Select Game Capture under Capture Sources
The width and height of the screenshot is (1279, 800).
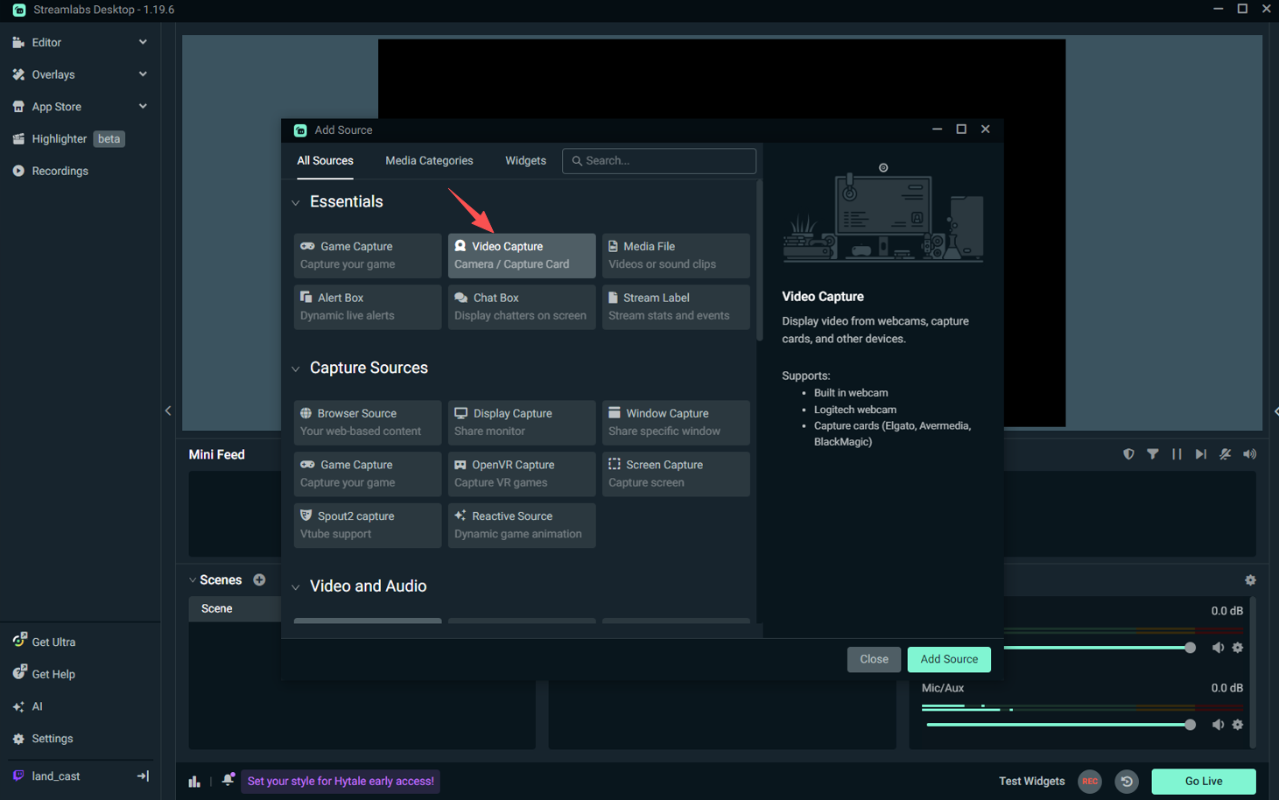tap(368, 474)
